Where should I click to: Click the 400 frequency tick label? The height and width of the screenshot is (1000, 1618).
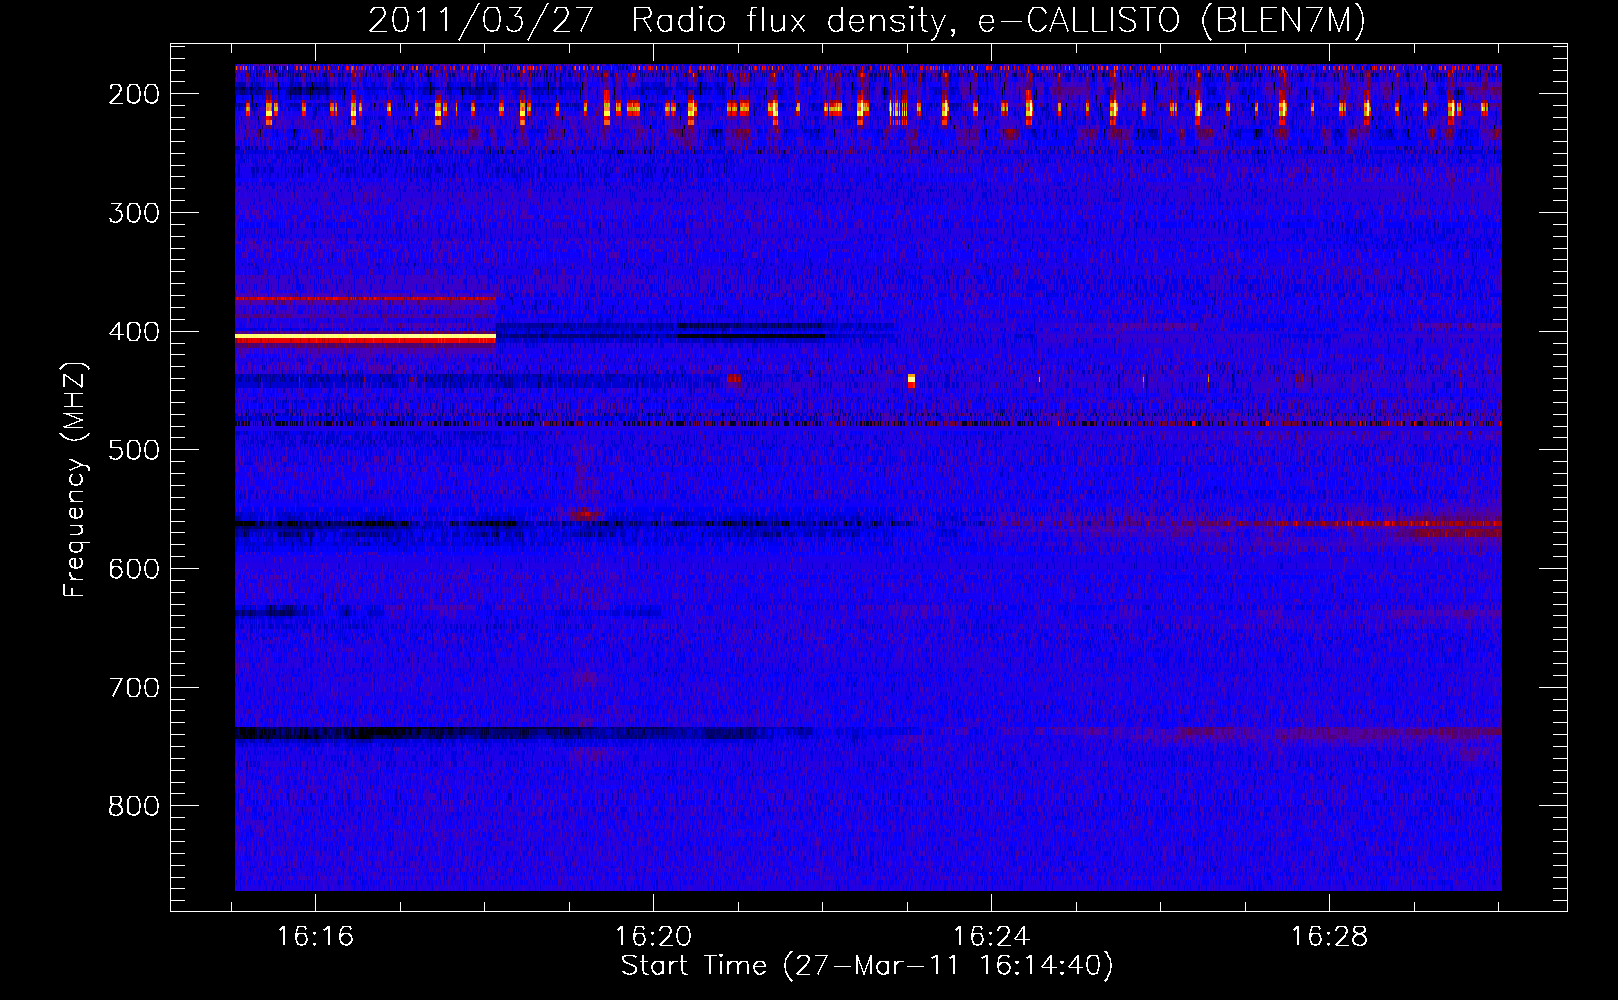click(134, 332)
